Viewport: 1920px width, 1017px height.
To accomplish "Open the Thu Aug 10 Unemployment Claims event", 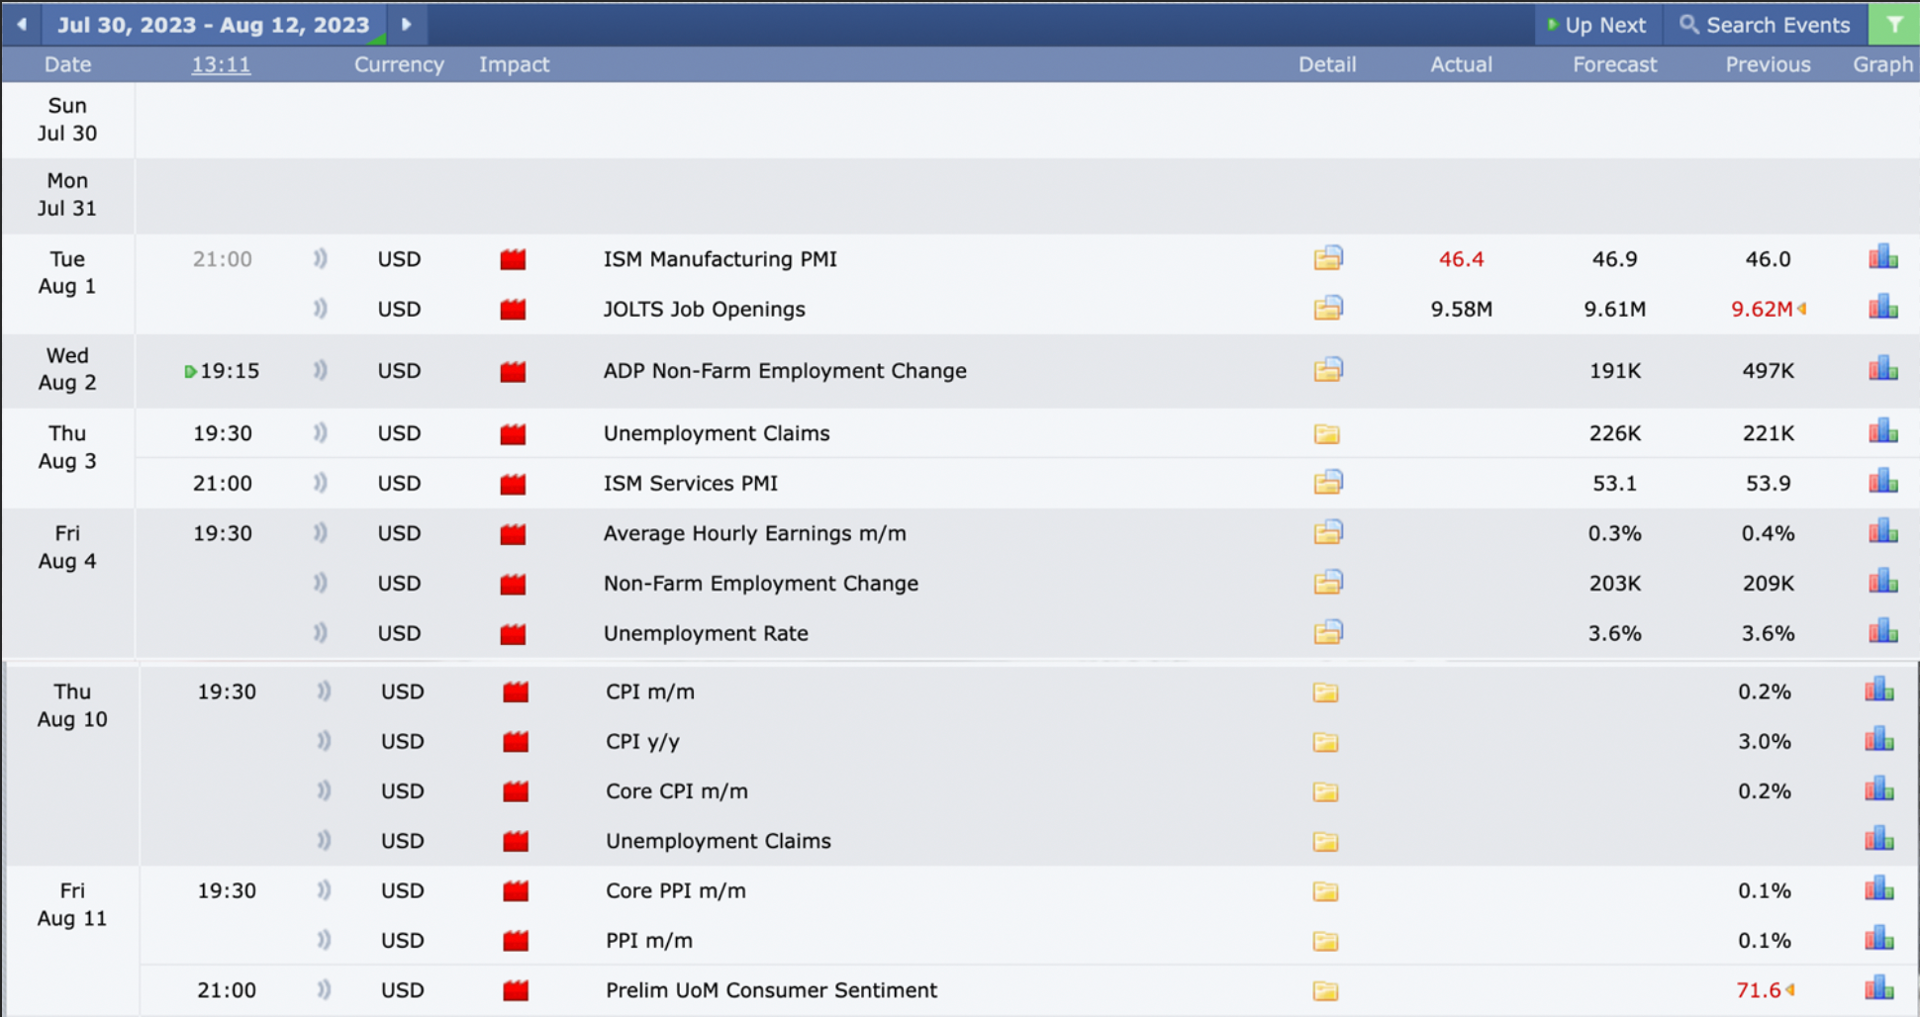I will pyautogui.click(x=718, y=841).
